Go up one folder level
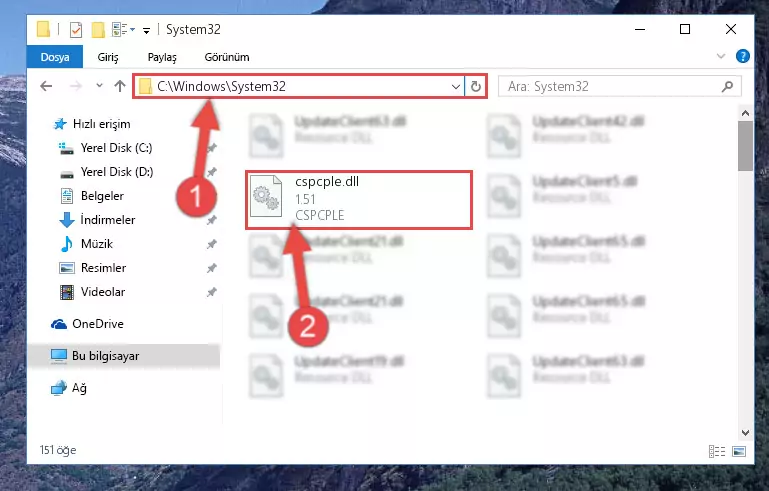The height and width of the screenshot is (491, 769). click(120, 86)
